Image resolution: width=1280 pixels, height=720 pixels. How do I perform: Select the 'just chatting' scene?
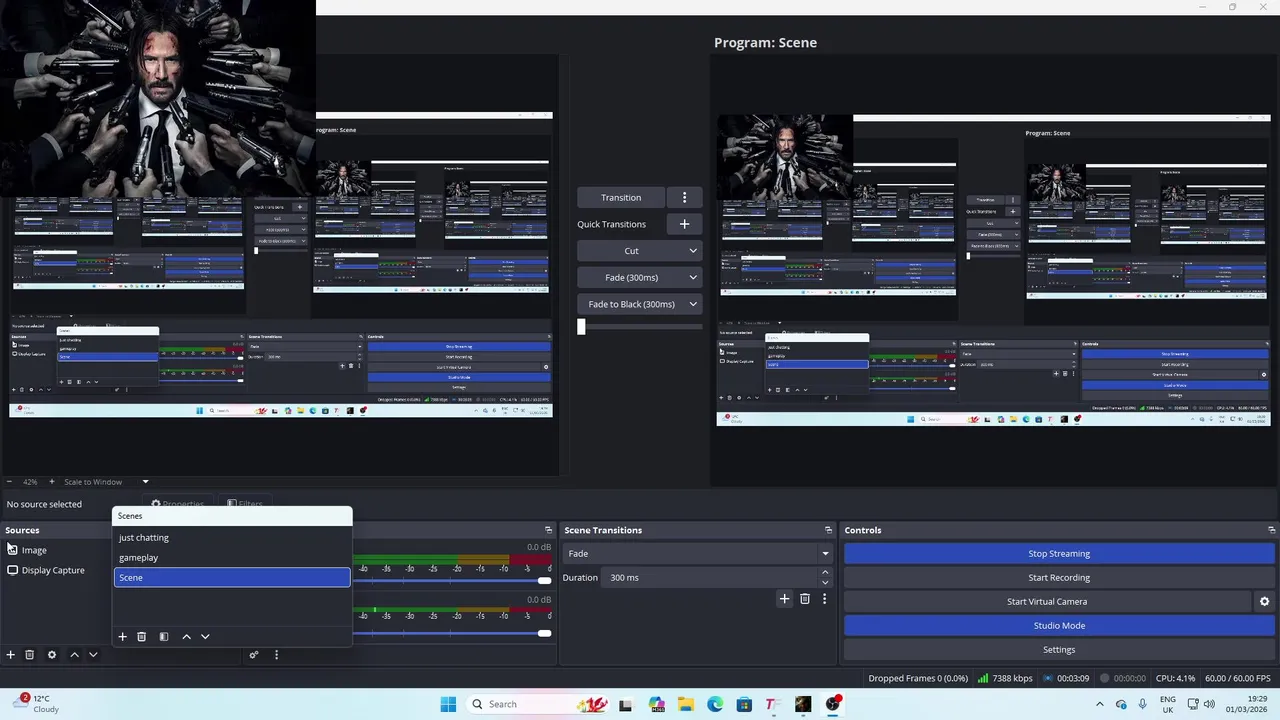click(x=232, y=537)
